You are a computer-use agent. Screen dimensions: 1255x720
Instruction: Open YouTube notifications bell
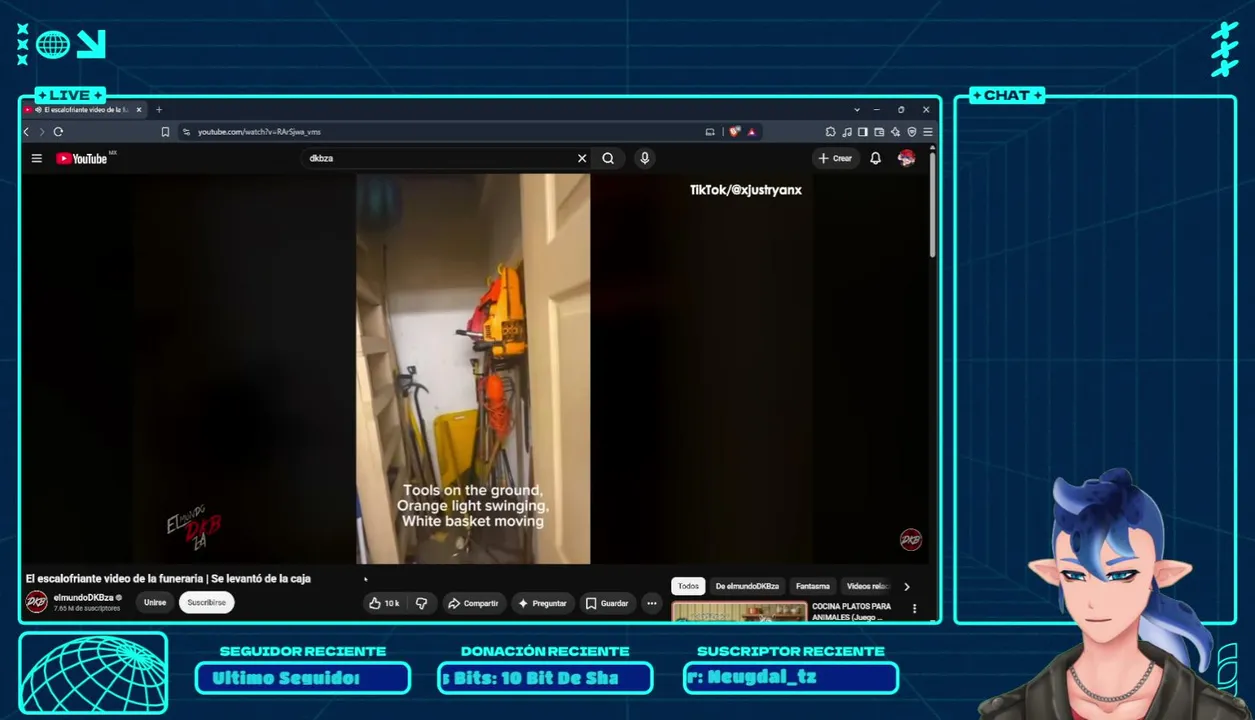tap(875, 158)
